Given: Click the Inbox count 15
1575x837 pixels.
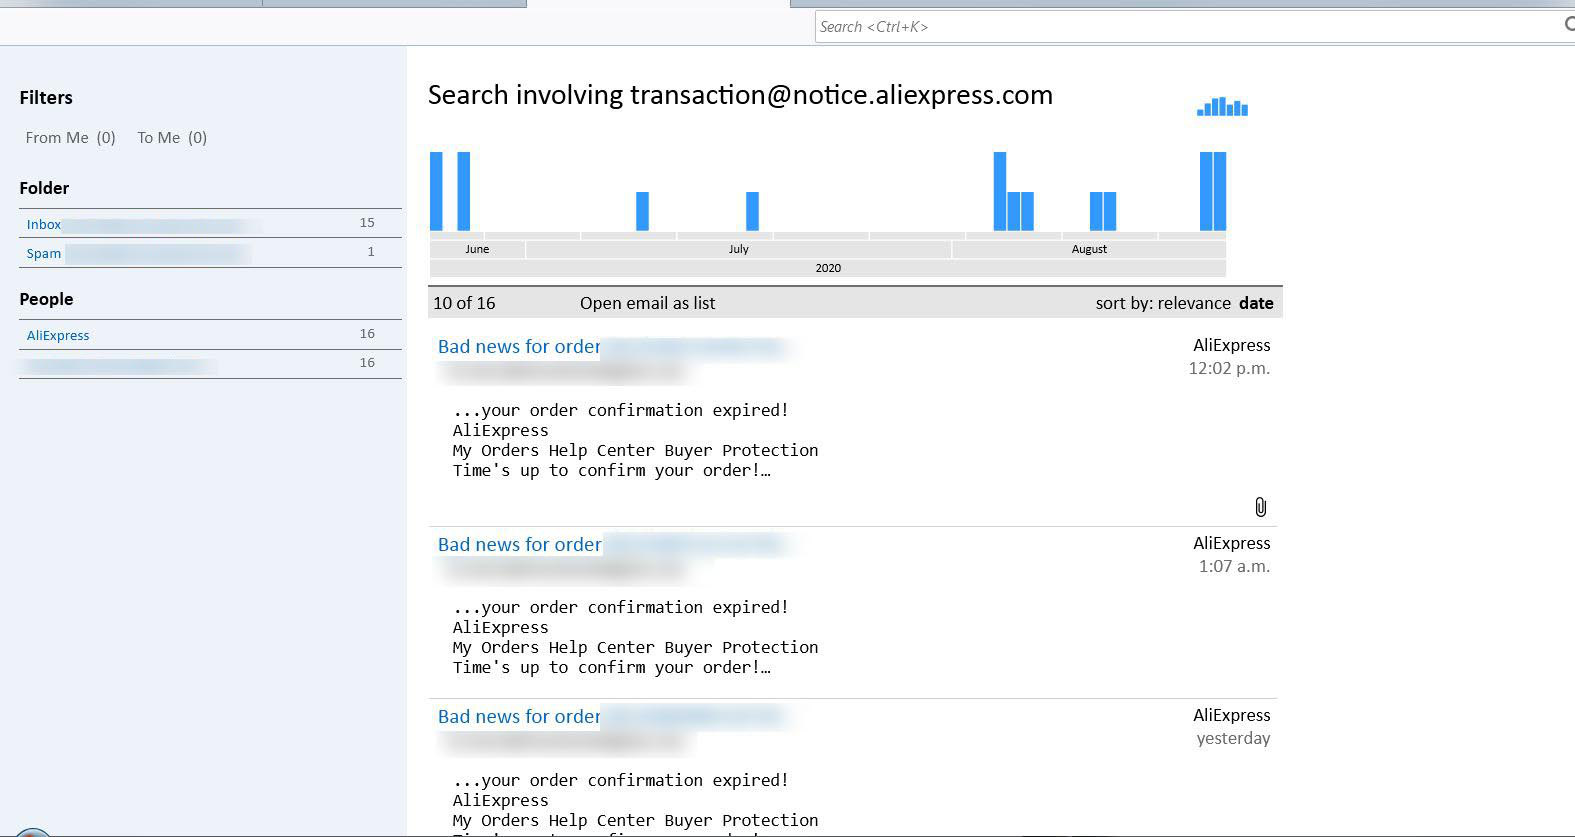Looking at the screenshot, I should (x=367, y=223).
